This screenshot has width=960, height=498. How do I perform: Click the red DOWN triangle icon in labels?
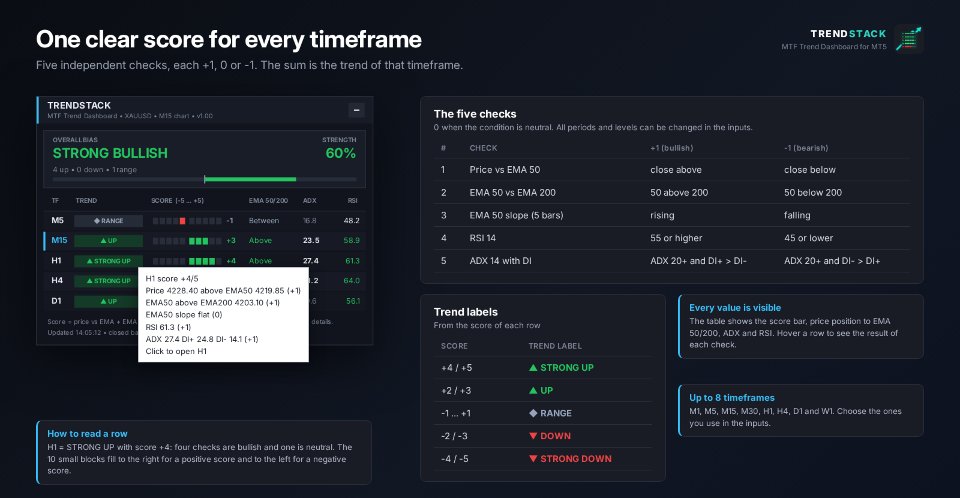click(533, 436)
